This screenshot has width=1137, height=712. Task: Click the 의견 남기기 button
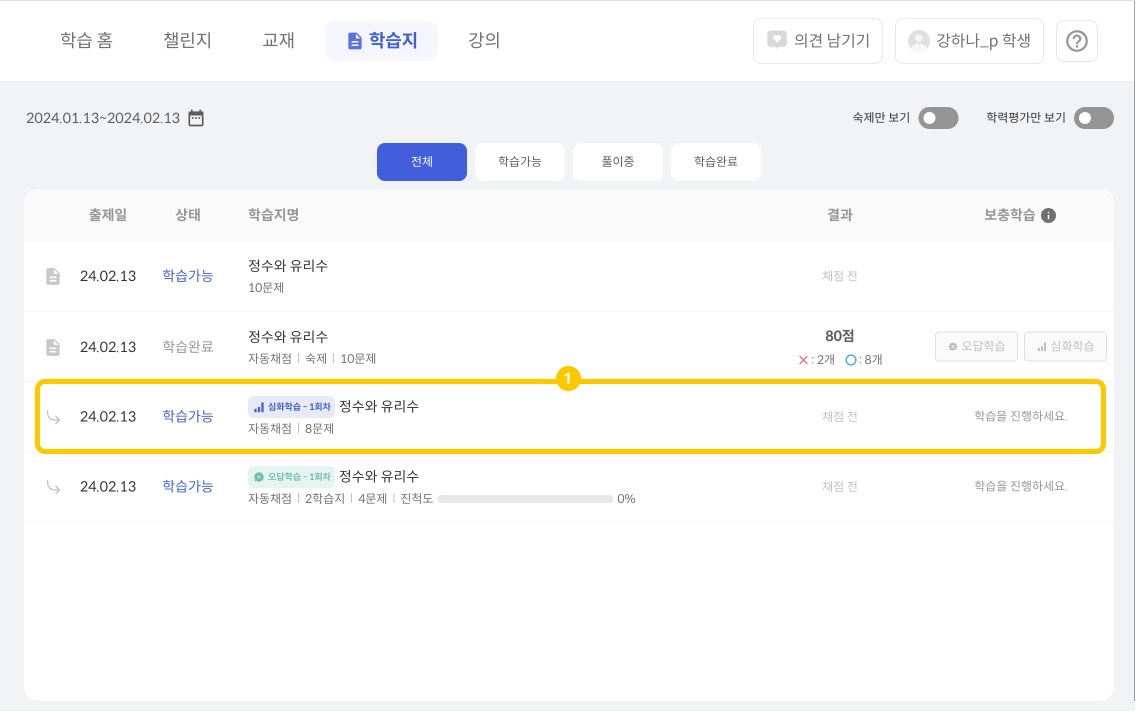coord(817,41)
